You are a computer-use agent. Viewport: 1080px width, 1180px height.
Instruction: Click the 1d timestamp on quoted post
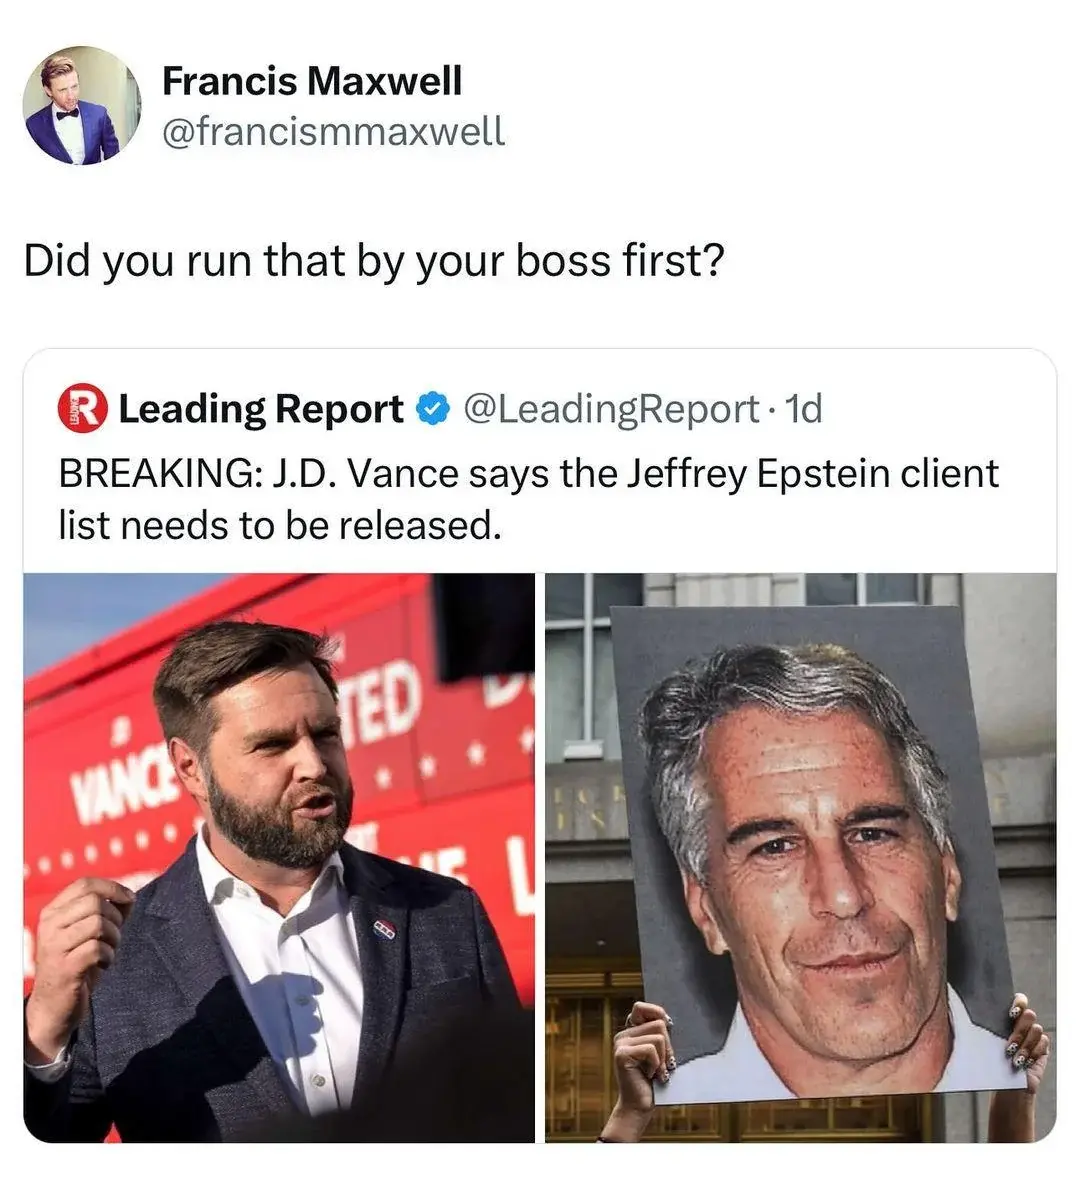coord(803,409)
